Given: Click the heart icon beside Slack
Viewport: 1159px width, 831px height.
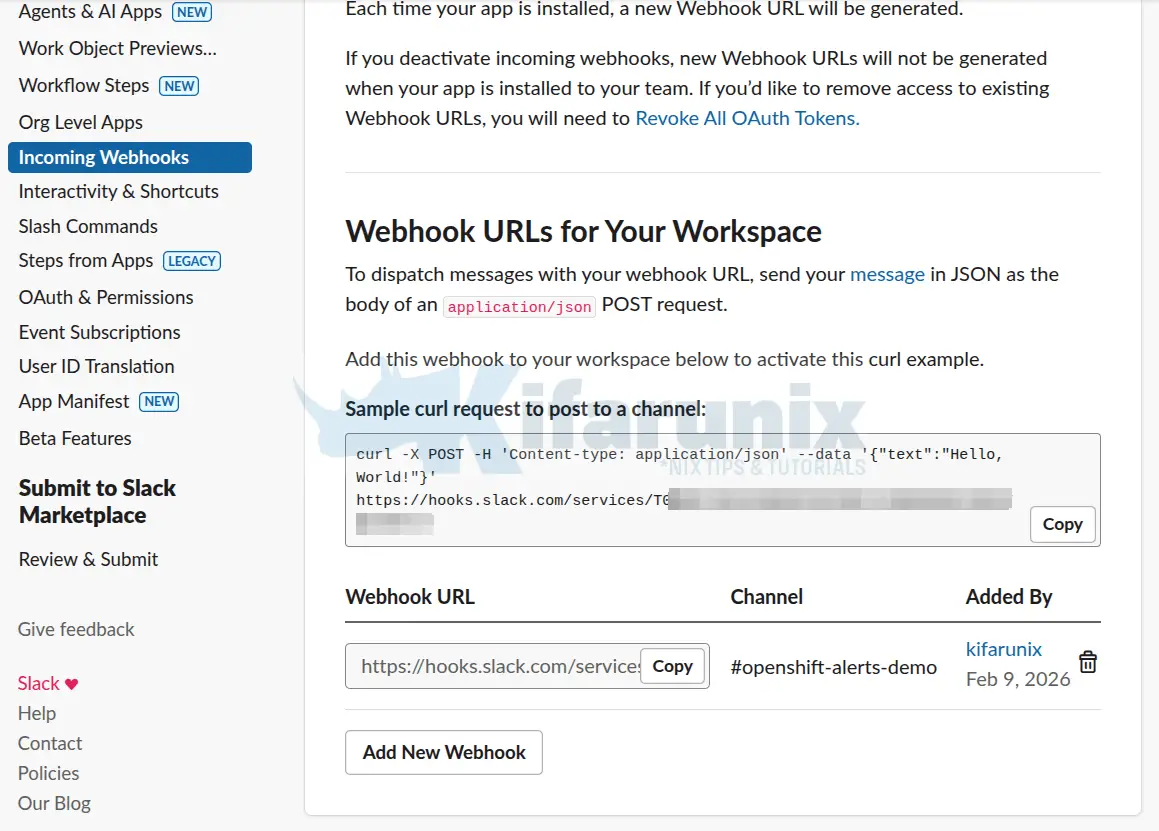Looking at the screenshot, I should coord(72,684).
